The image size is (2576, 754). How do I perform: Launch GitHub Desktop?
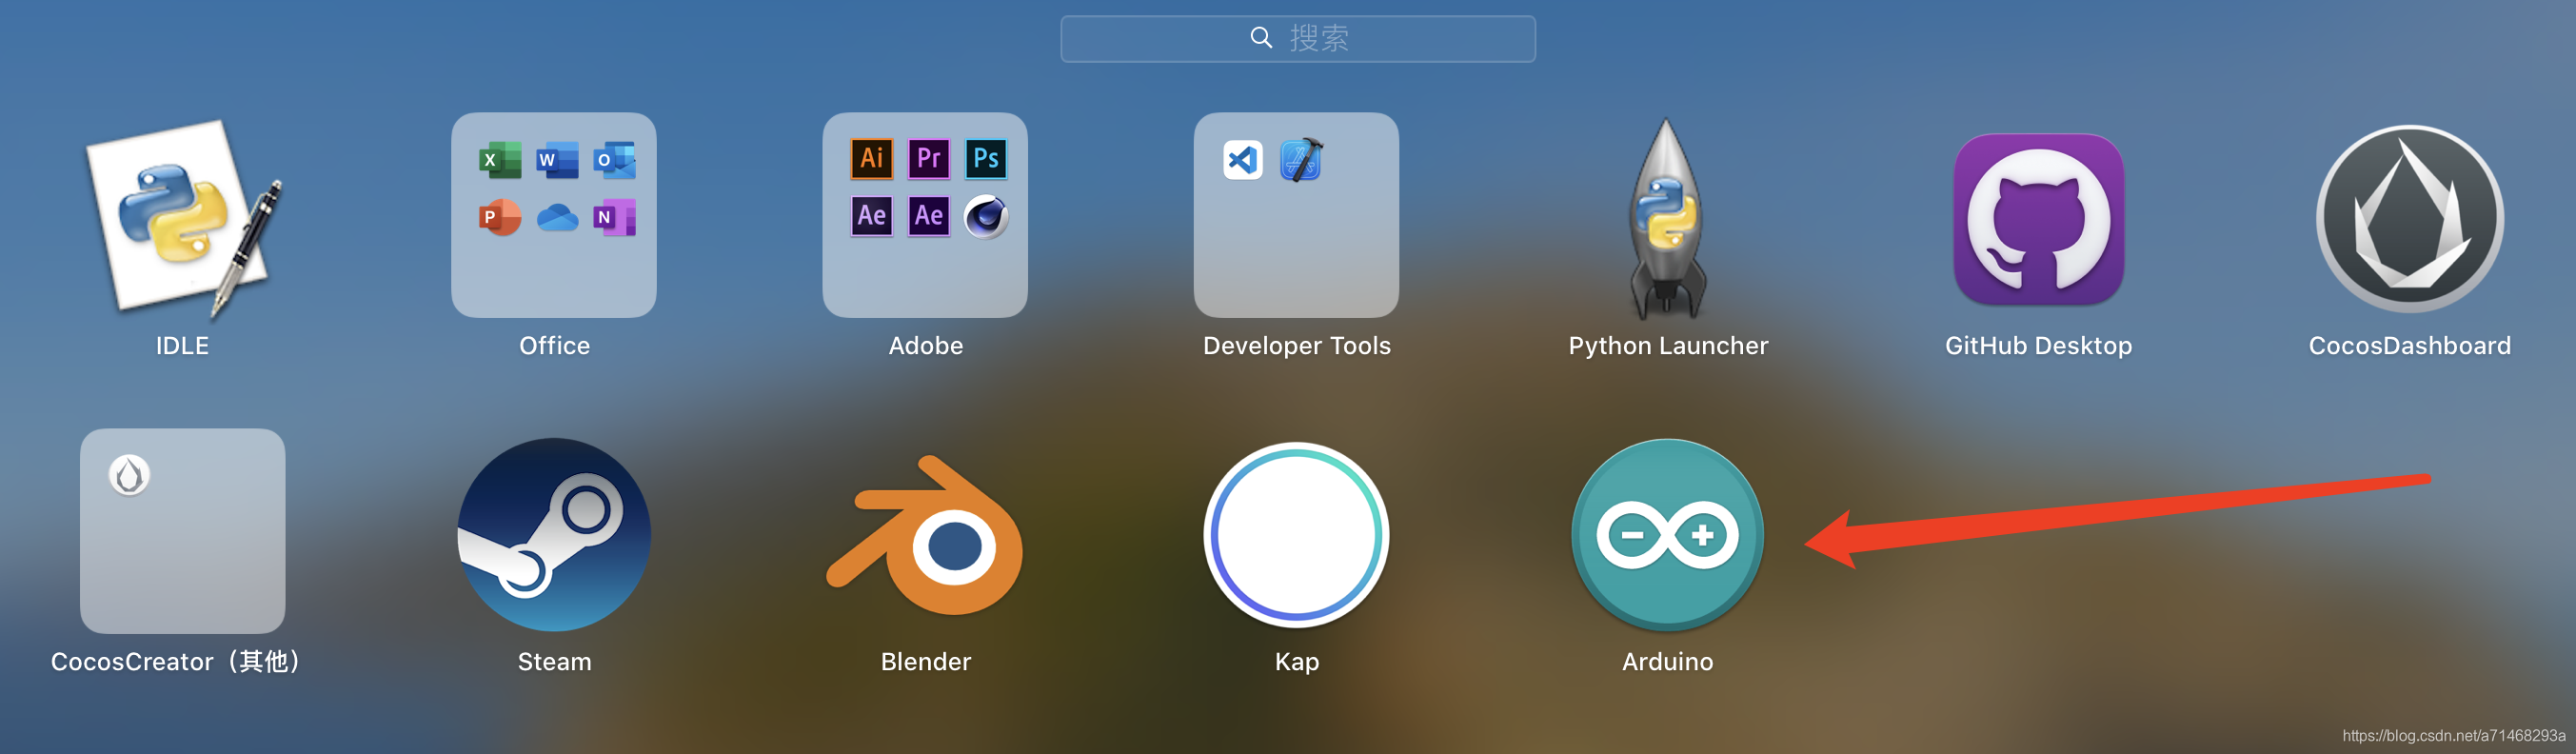tap(2038, 220)
